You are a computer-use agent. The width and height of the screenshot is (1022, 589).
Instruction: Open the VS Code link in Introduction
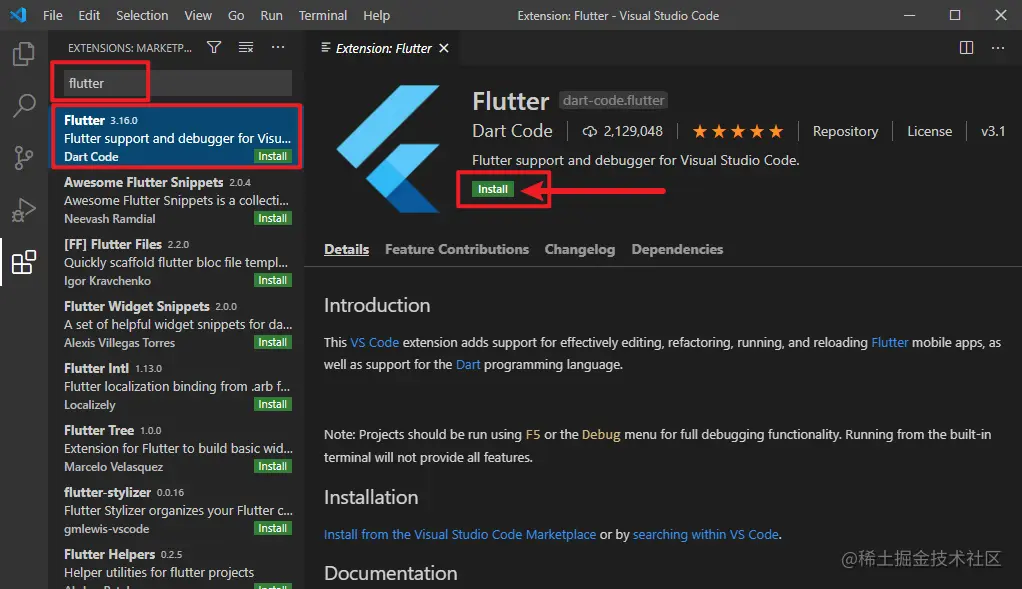(x=374, y=343)
